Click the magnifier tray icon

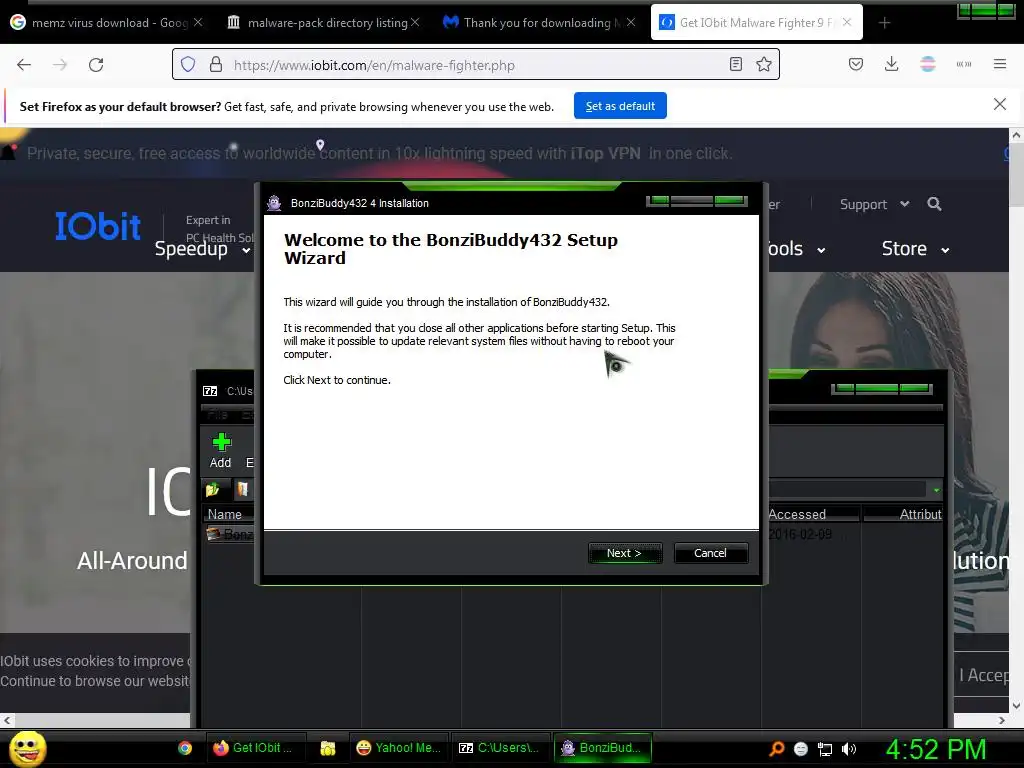(x=776, y=749)
